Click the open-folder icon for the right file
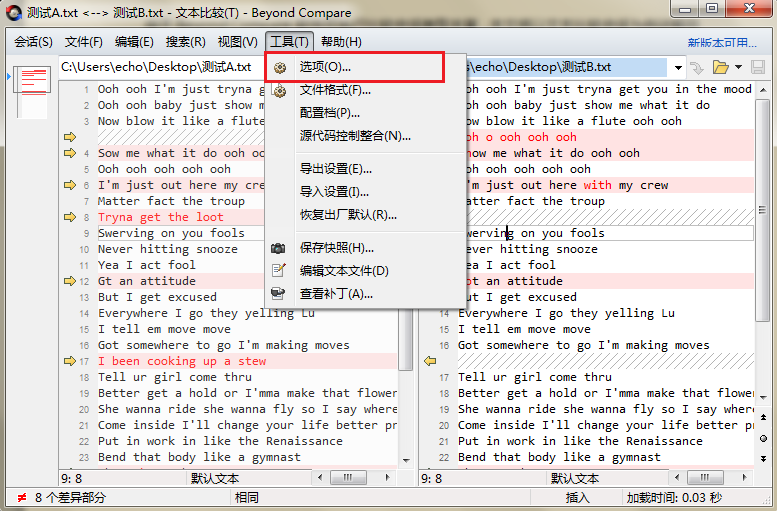777x511 pixels. pyautogui.click(x=720, y=67)
